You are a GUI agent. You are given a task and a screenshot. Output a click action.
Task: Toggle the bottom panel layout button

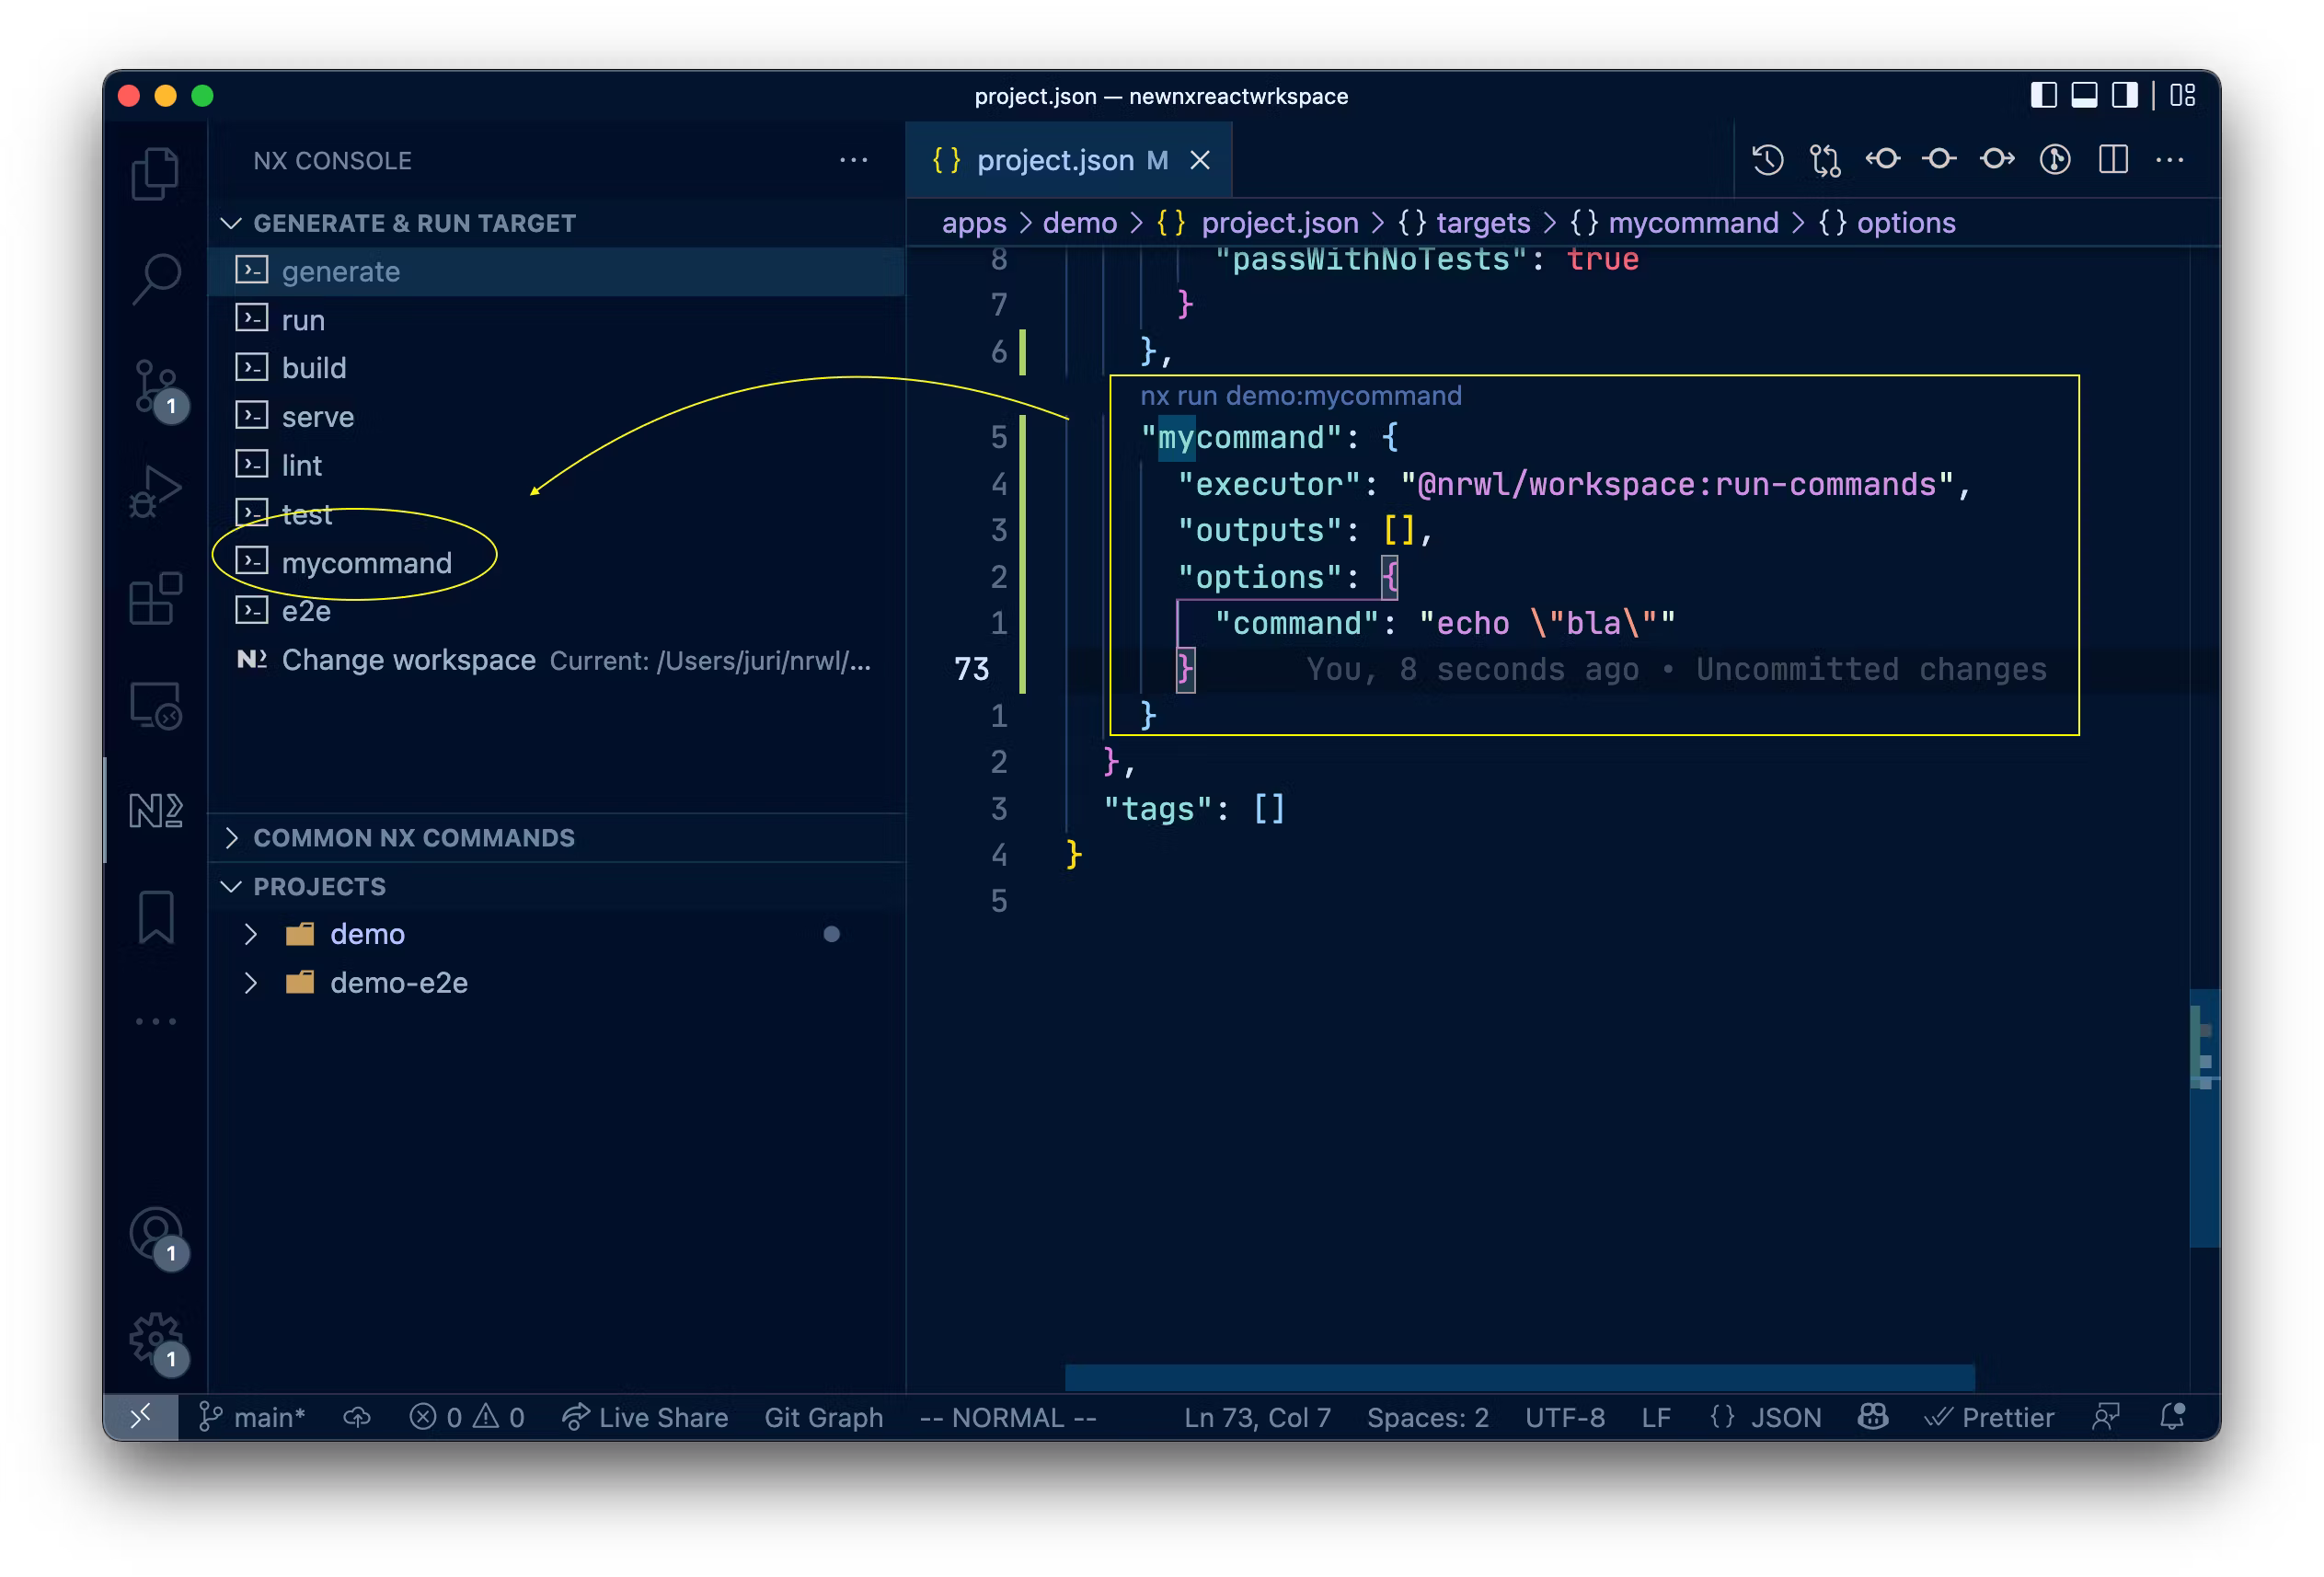[x=2084, y=96]
